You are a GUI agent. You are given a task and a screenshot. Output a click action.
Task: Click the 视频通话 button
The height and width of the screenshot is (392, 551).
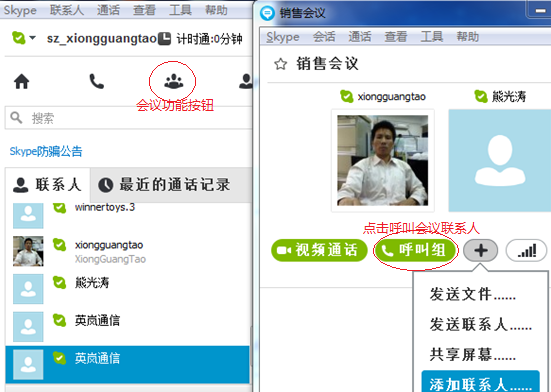pos(319,250)
